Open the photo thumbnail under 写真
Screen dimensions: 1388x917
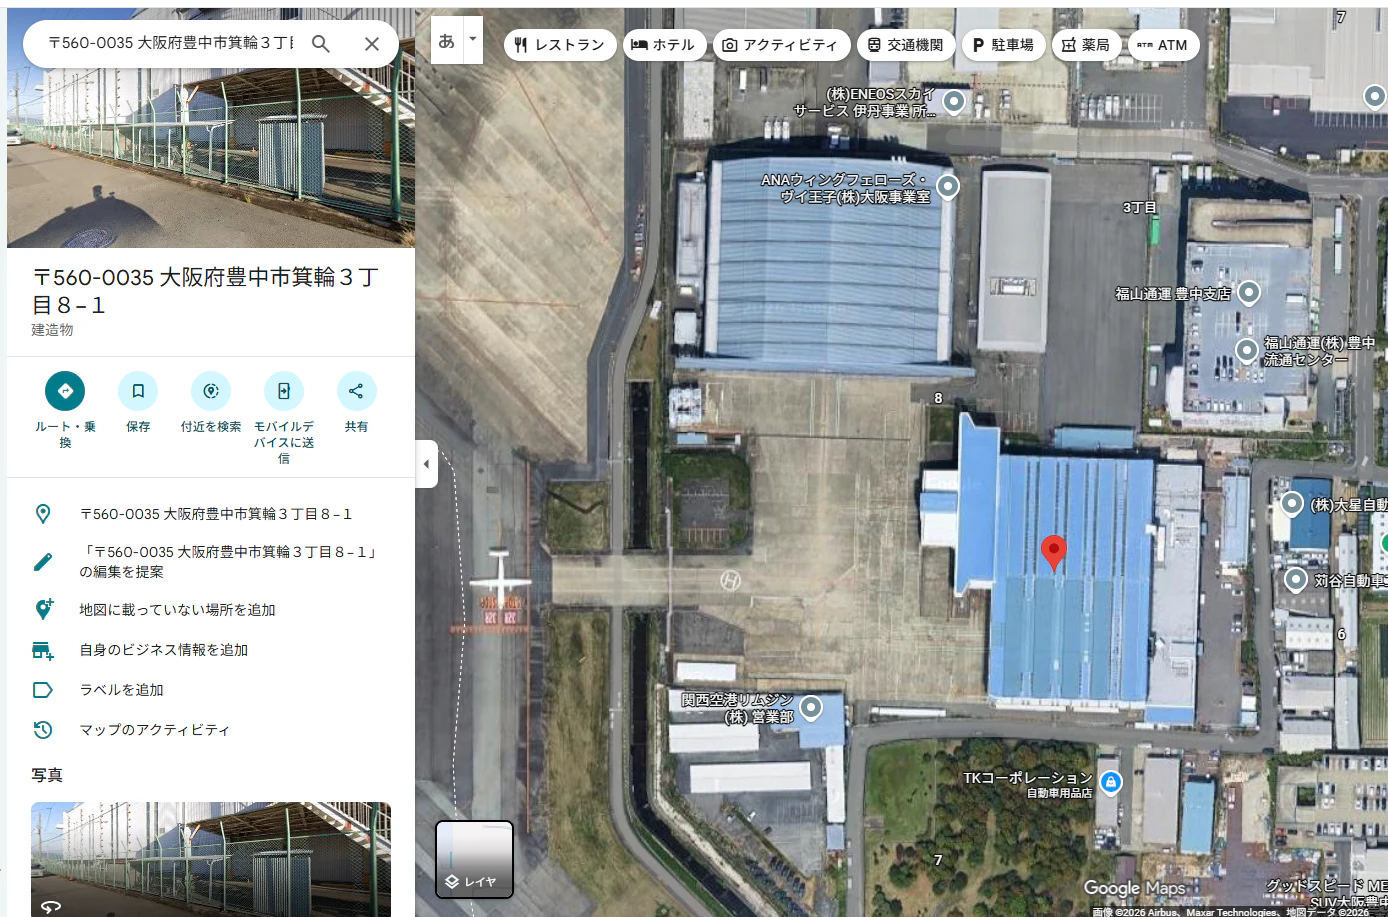[x=211, y=859]
